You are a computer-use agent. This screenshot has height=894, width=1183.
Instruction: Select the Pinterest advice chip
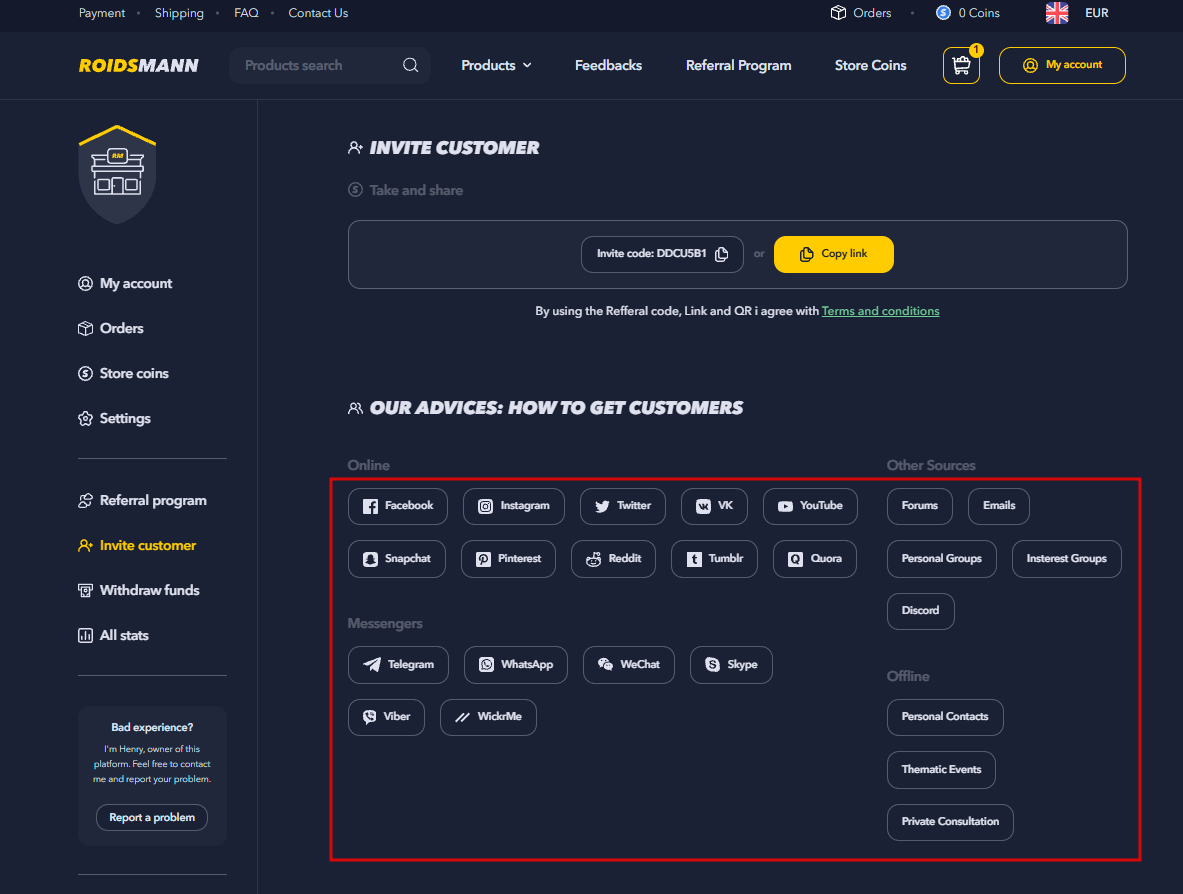tap(509, 559)
